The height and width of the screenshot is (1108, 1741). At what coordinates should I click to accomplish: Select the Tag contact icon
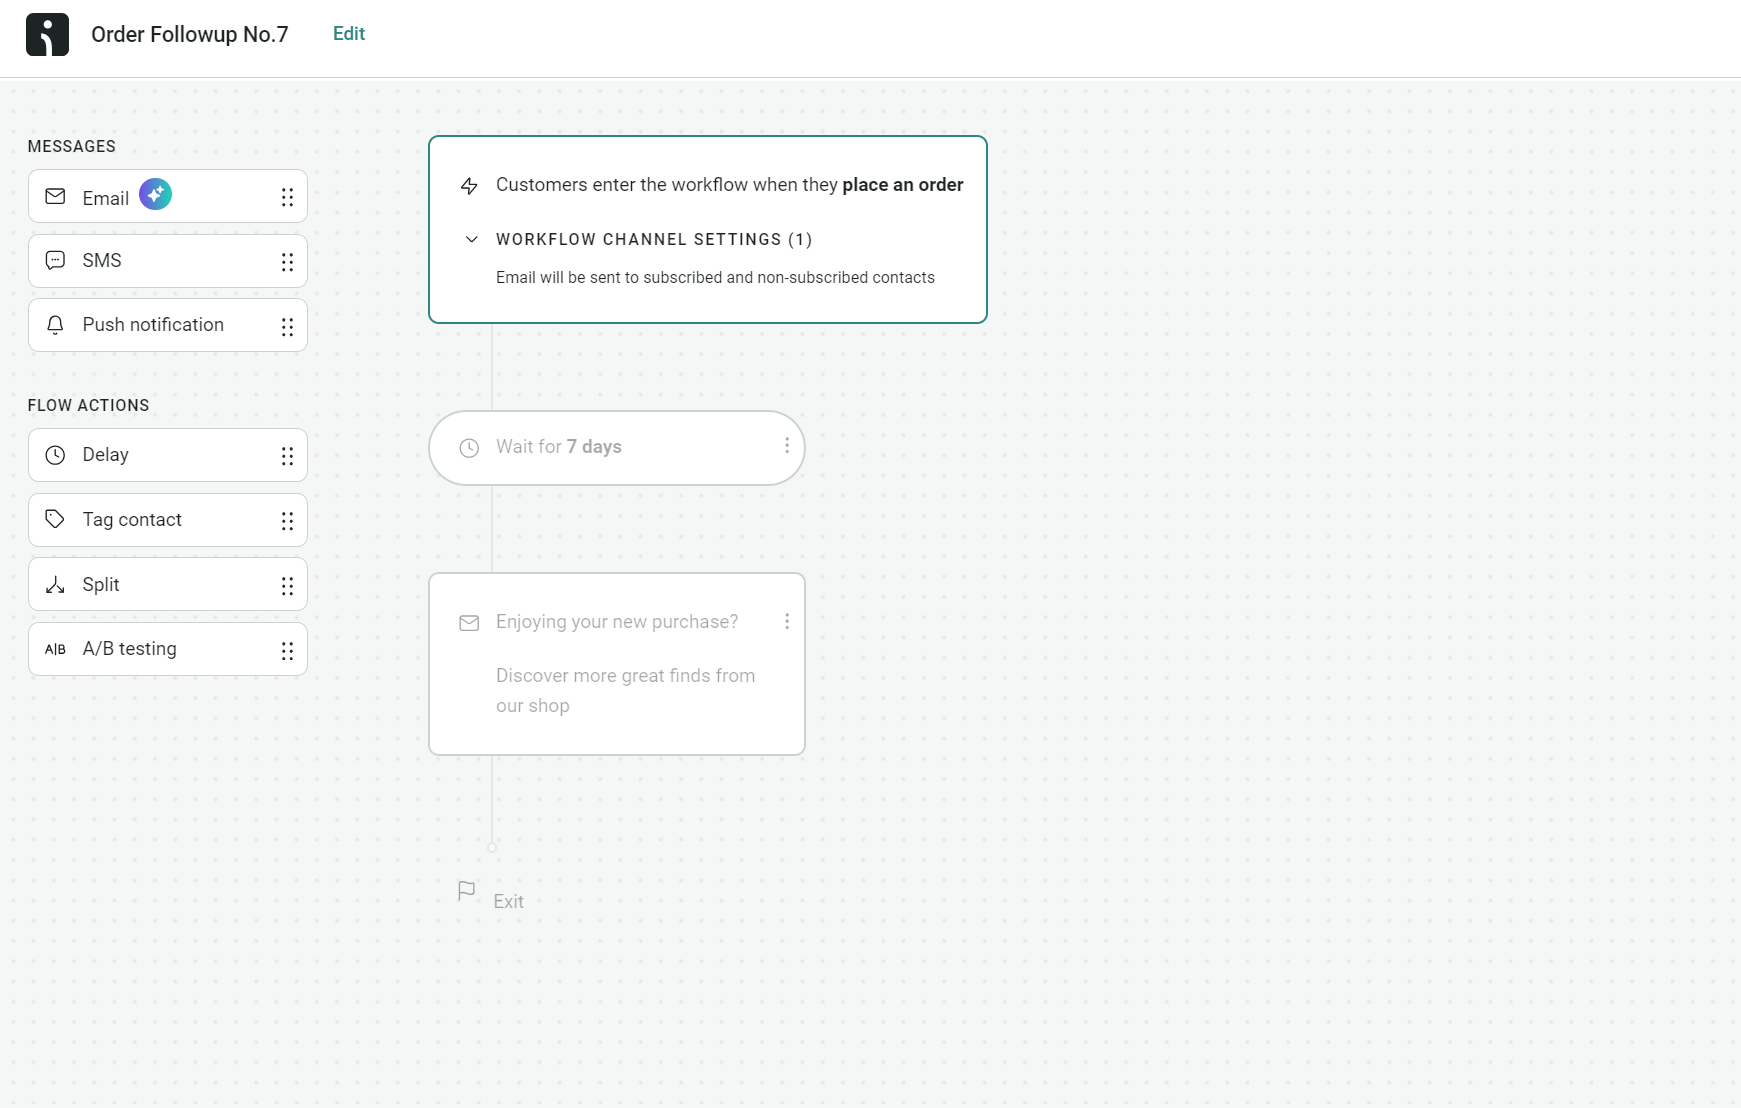[55, 519]
